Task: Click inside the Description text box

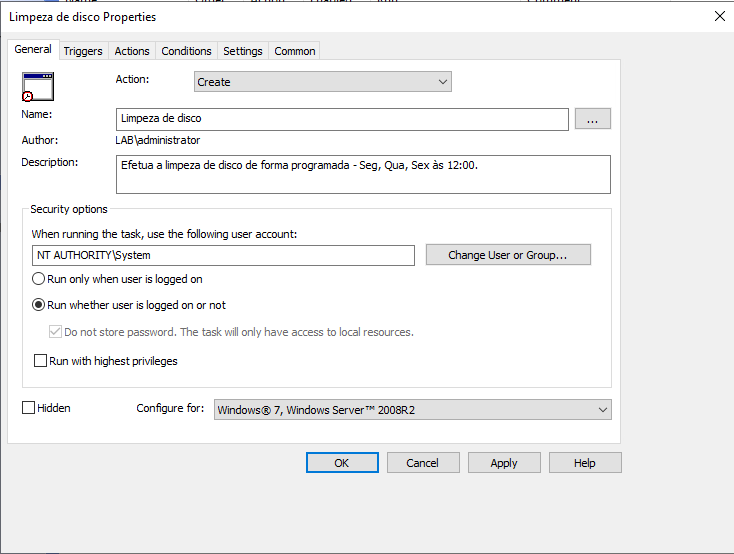Action: pyautogui.click(x=362, y=174)
